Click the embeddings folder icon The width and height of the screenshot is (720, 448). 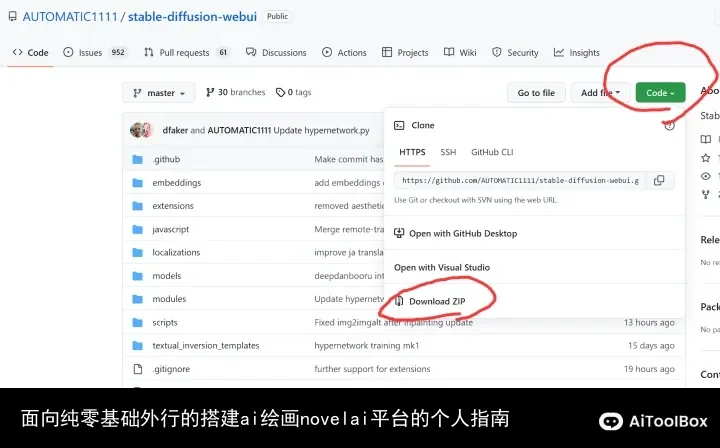[x=137, y=183]
